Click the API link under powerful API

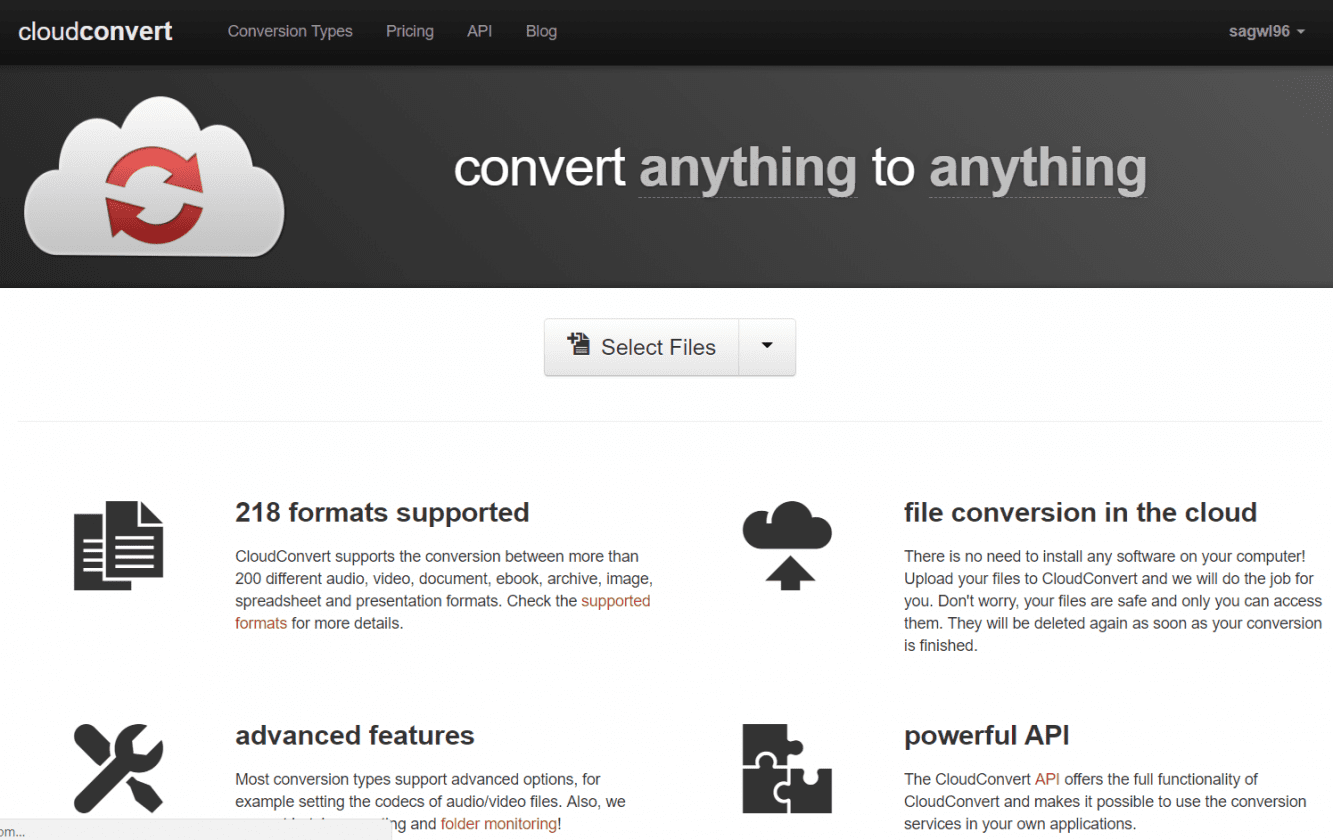[x=1046, y=778]
